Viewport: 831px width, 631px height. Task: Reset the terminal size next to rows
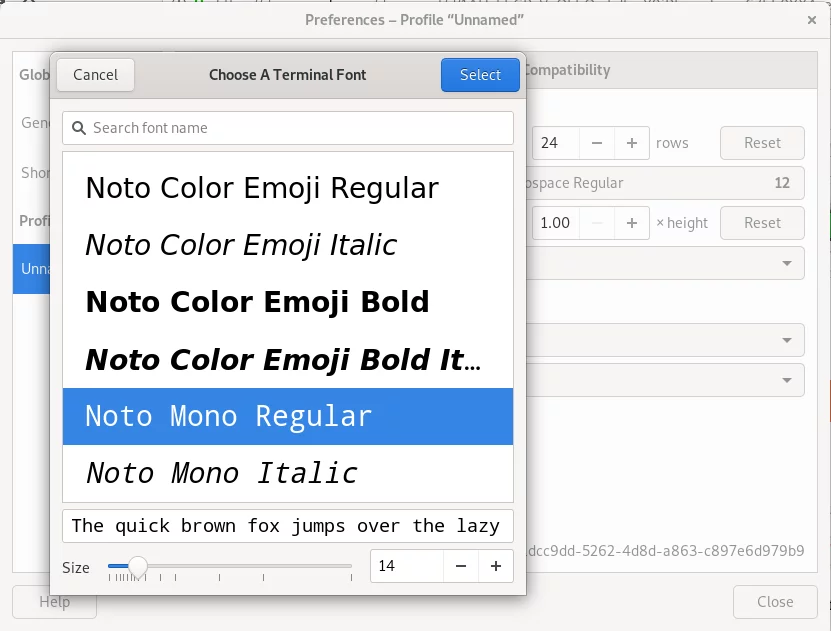click(762, 143)
